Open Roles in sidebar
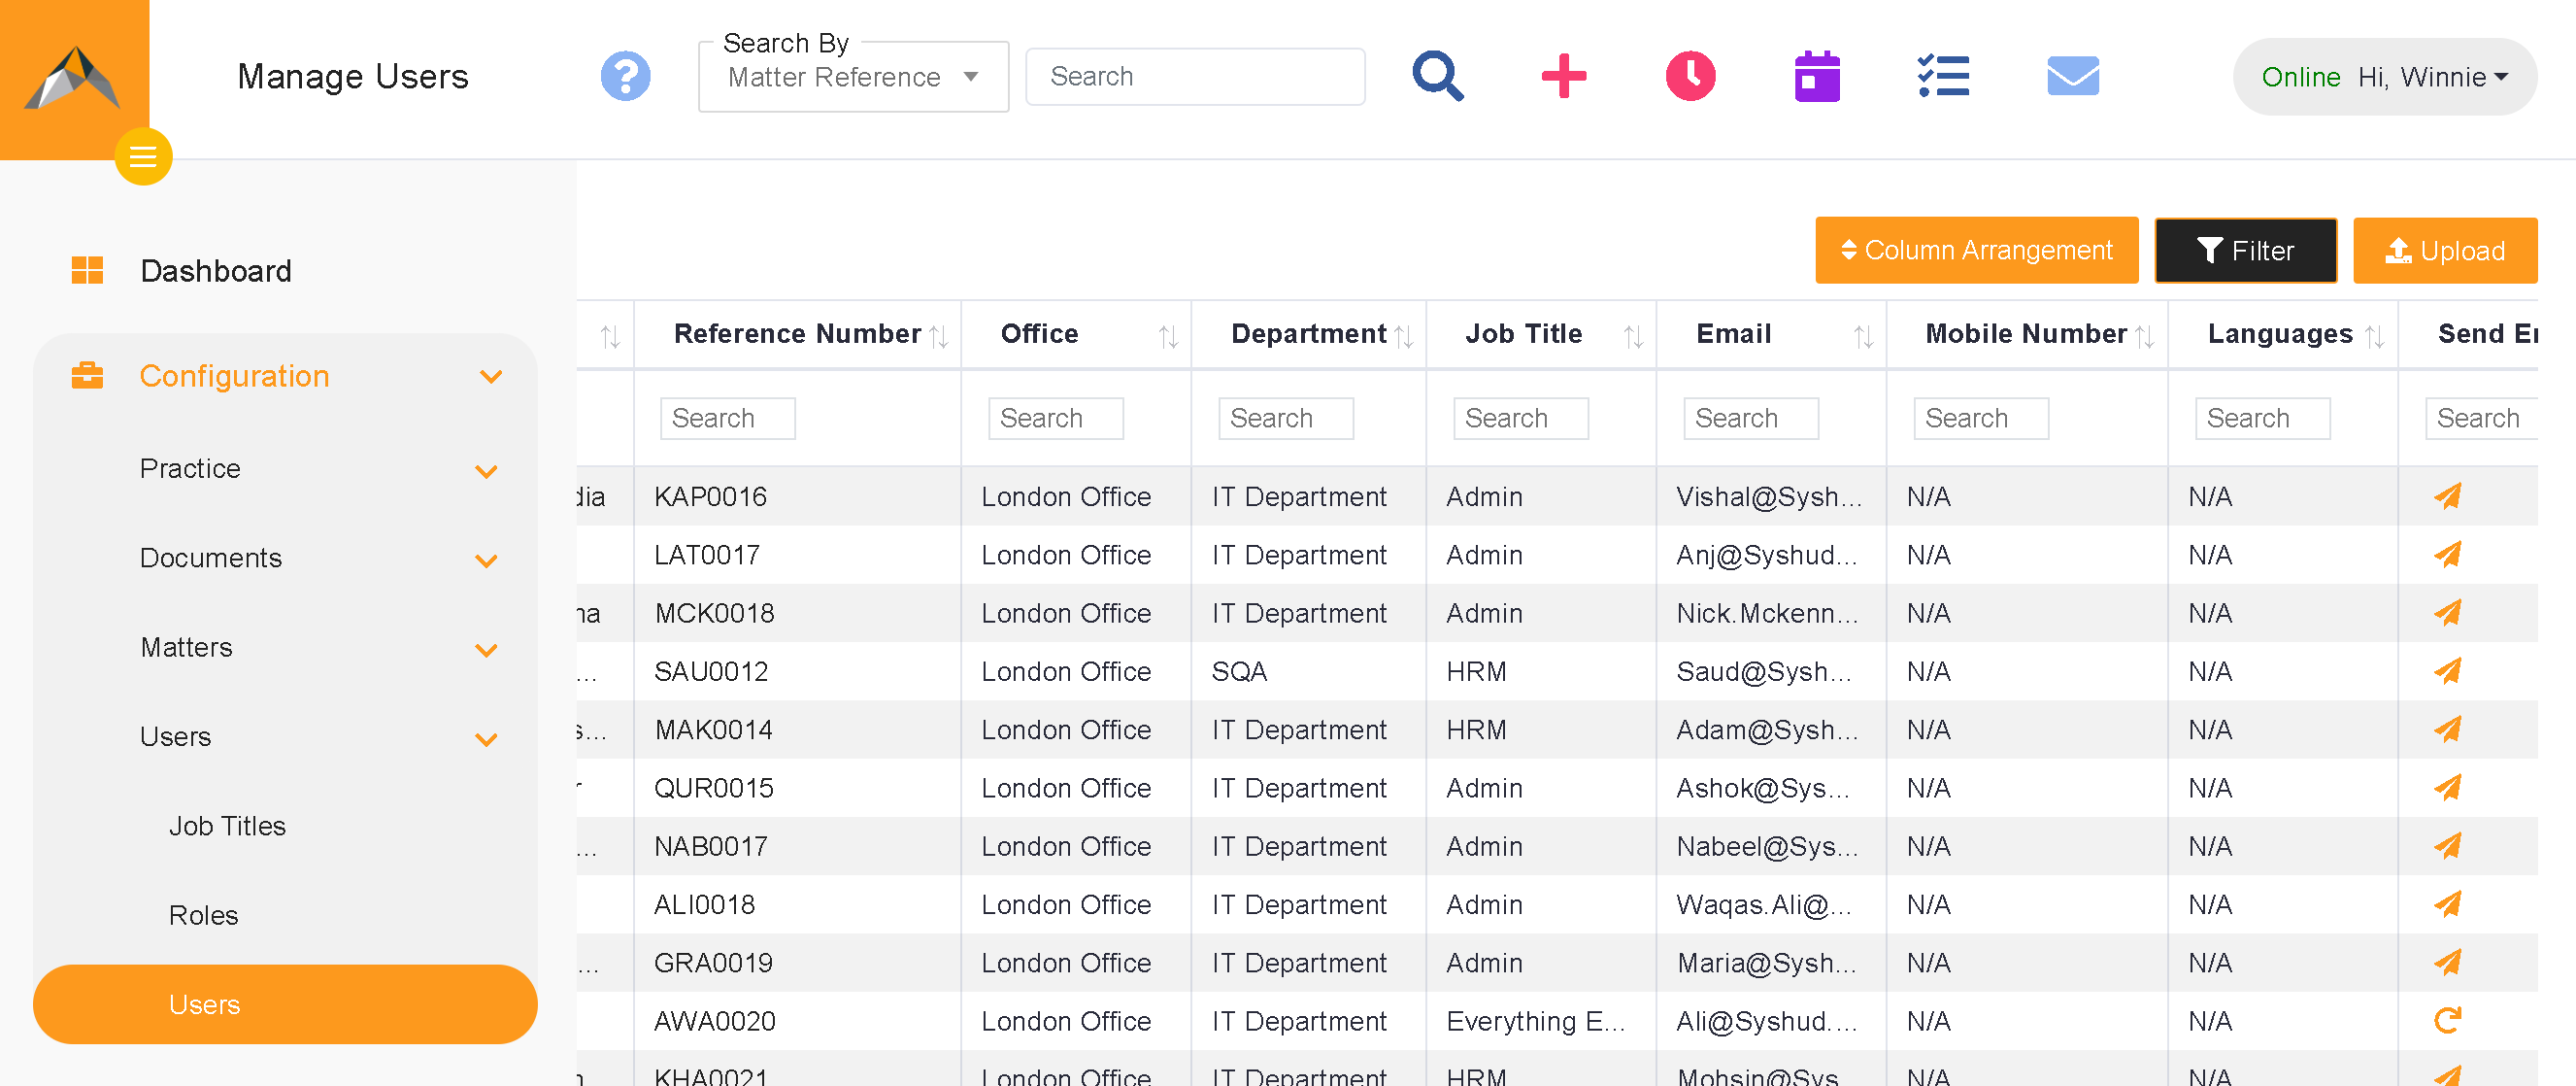This screenshot has height=1086, width=2576. pos(203,915)
